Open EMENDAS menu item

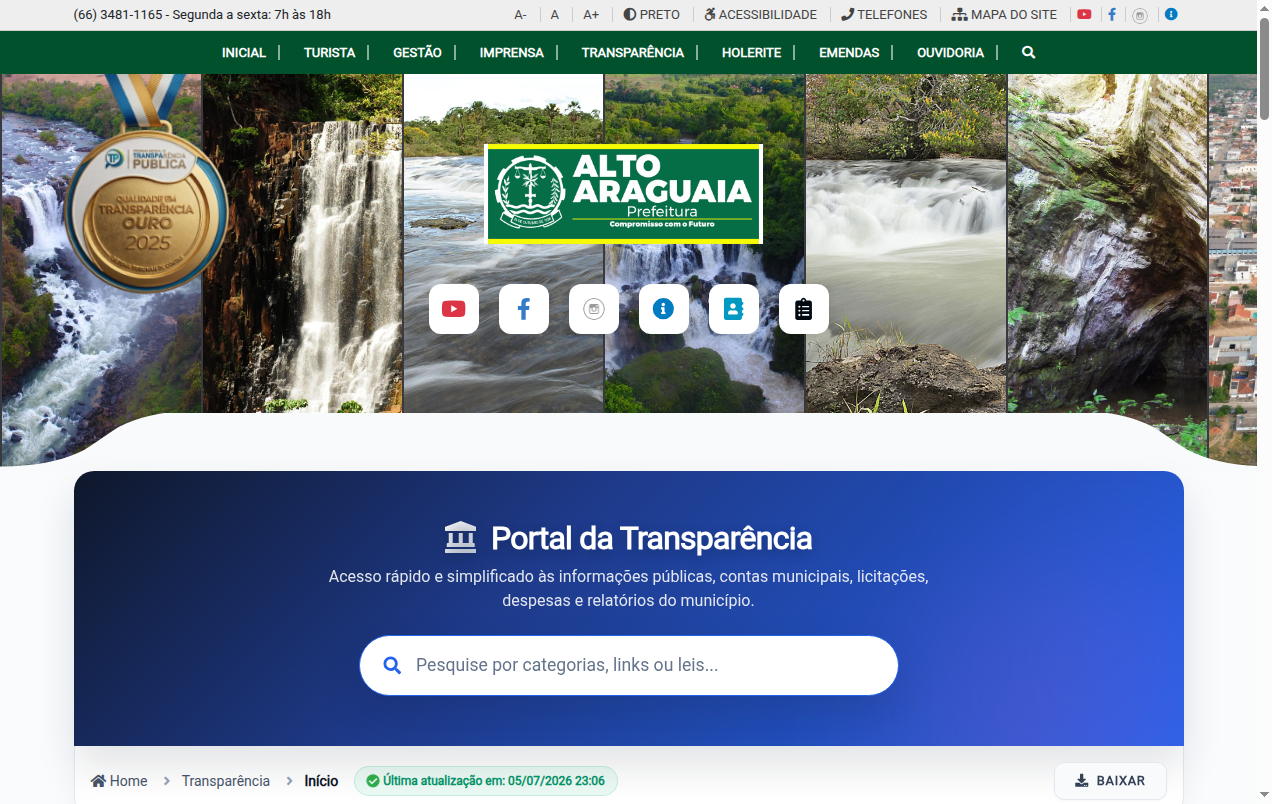849,52
